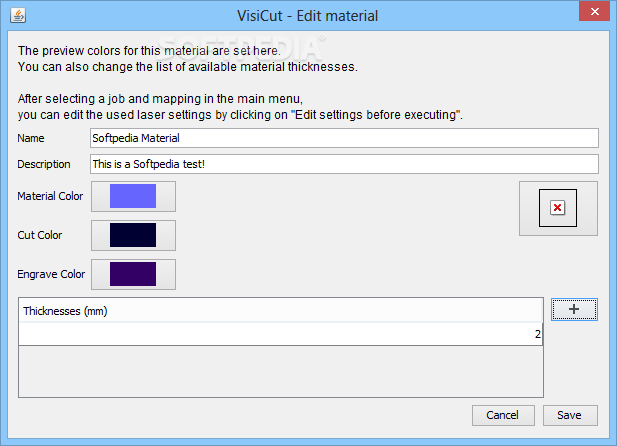The height and width of the screenshot is (446, 617).
Task: Click the Thicknesses (mm) column header
Action: pyautogui.click(x=281, y=311)
